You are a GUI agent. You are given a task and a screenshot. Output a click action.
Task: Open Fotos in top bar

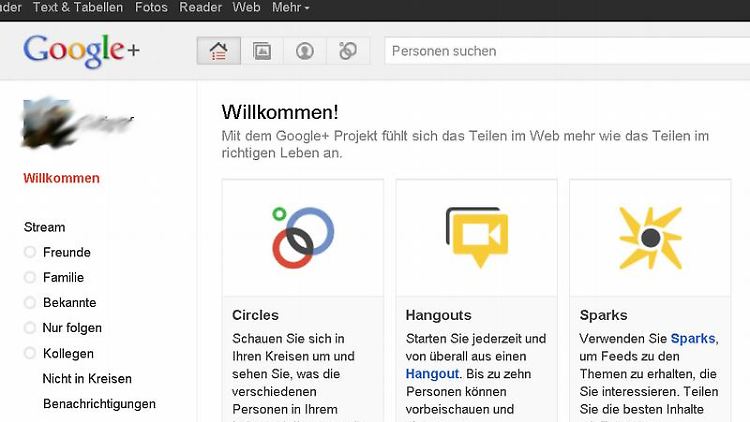click(x=151, y=7)
